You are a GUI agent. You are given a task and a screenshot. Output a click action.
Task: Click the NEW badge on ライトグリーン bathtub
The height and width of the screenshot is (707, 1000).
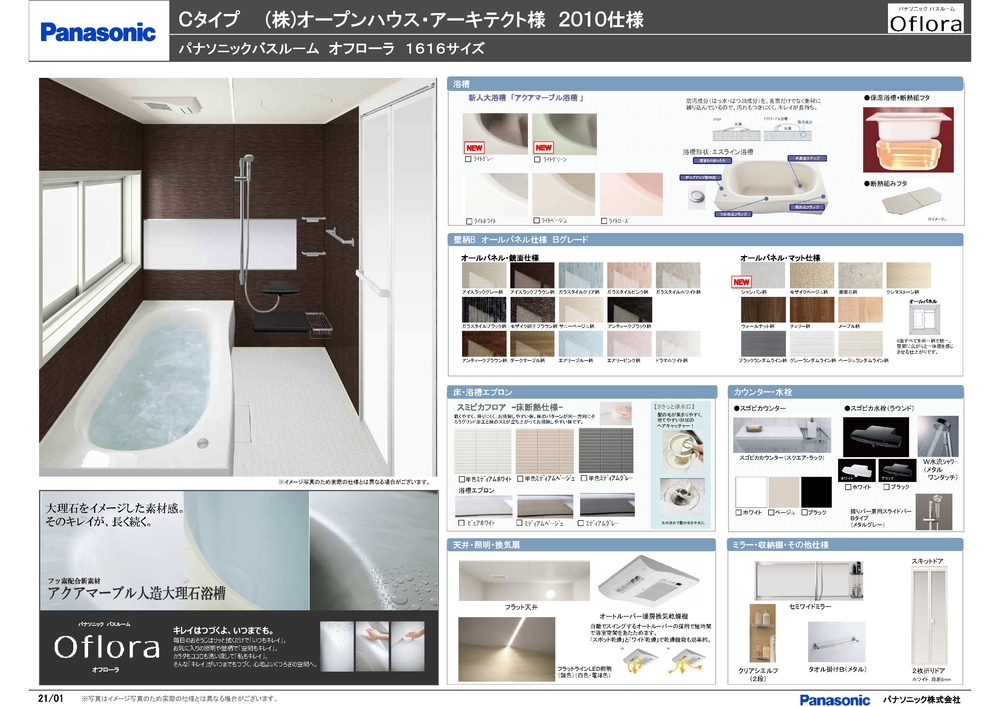[543, 147]
